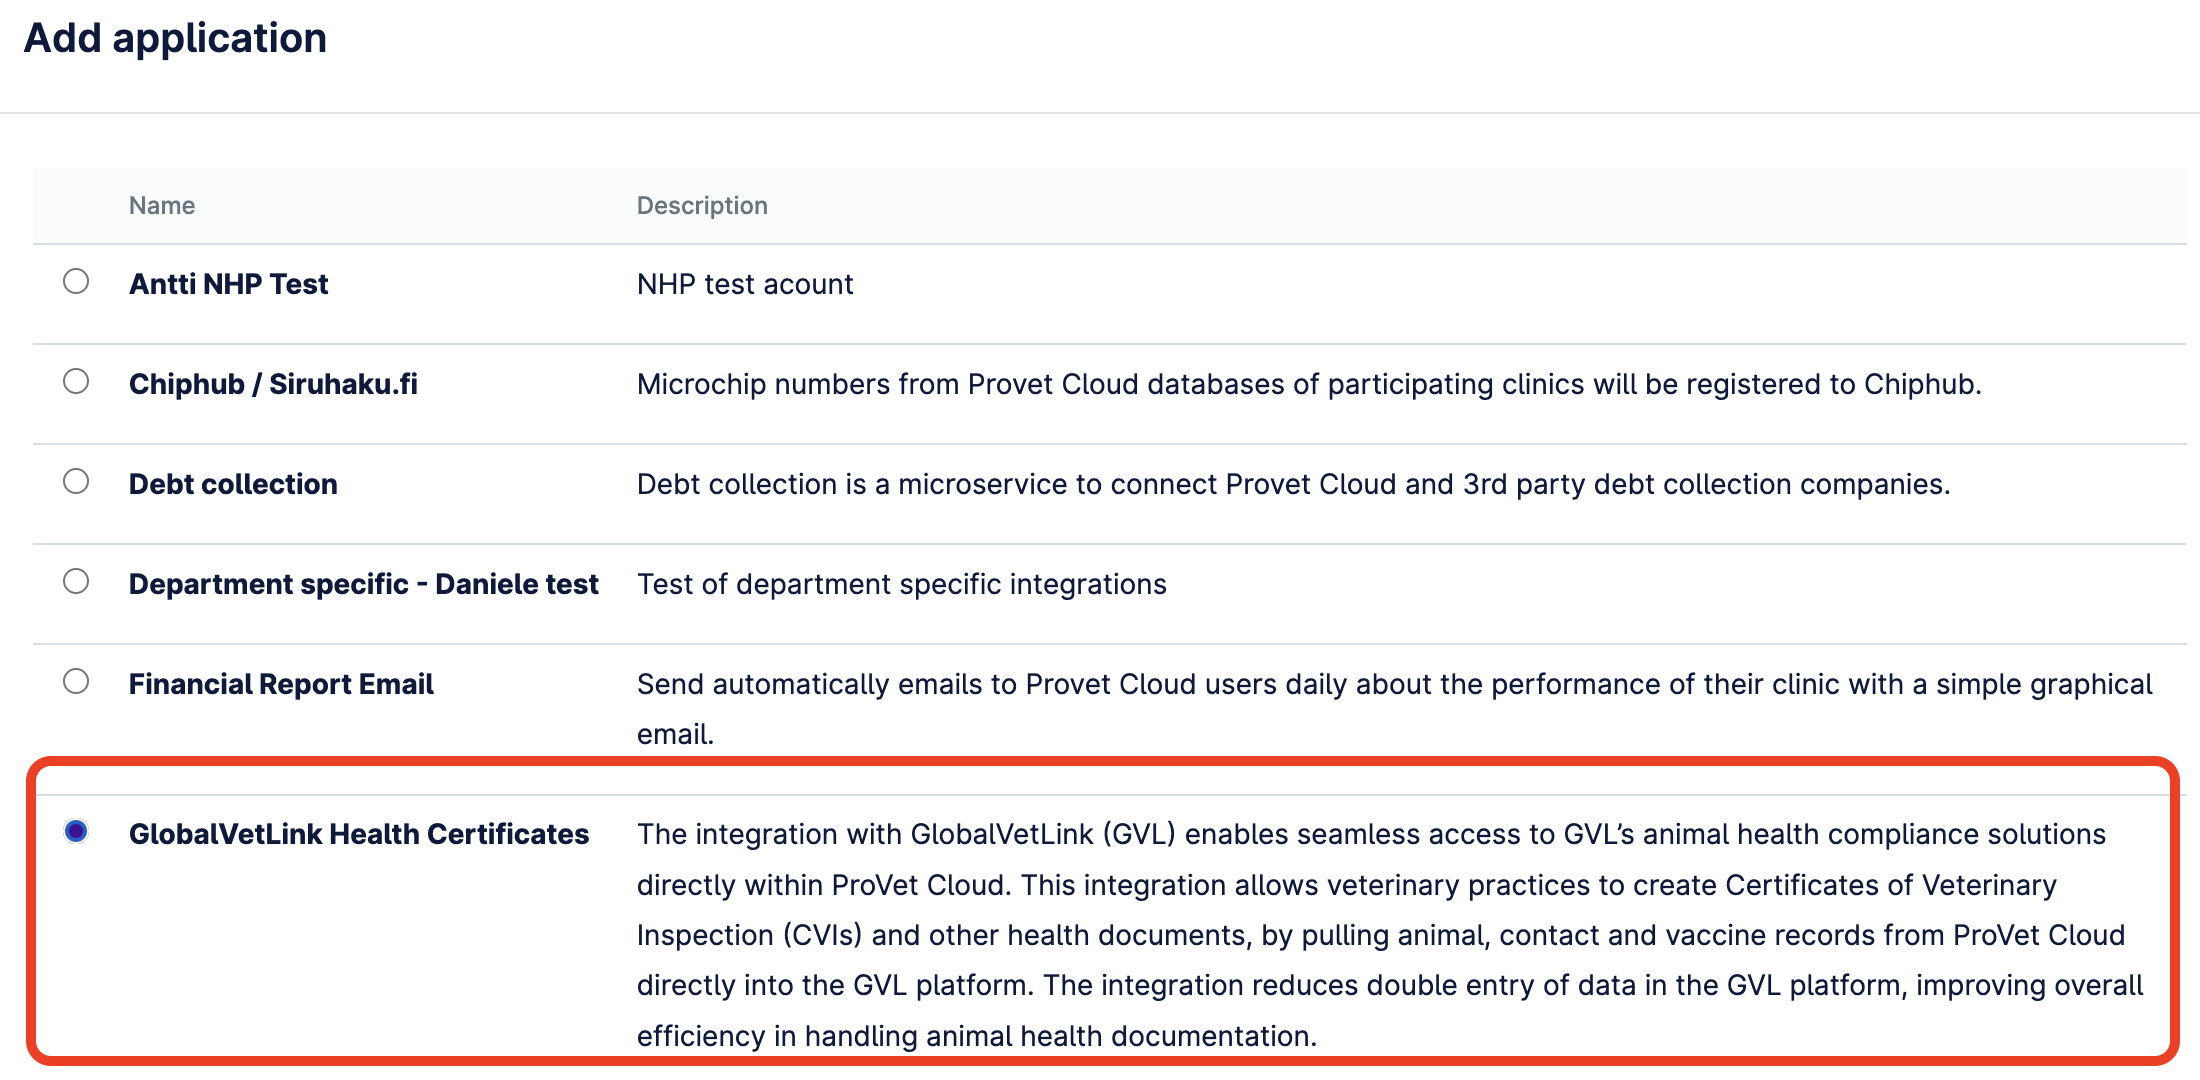Click the GlobalVetLink integration description paragraph

pyautogui.click(x=1390, y=935)
